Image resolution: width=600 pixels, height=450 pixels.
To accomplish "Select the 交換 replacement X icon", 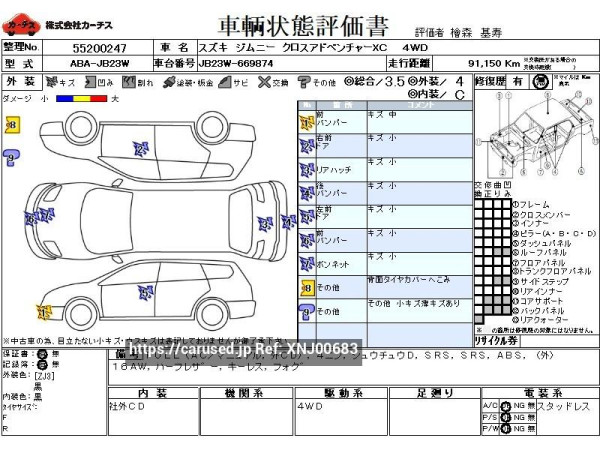I will [265, 82].
